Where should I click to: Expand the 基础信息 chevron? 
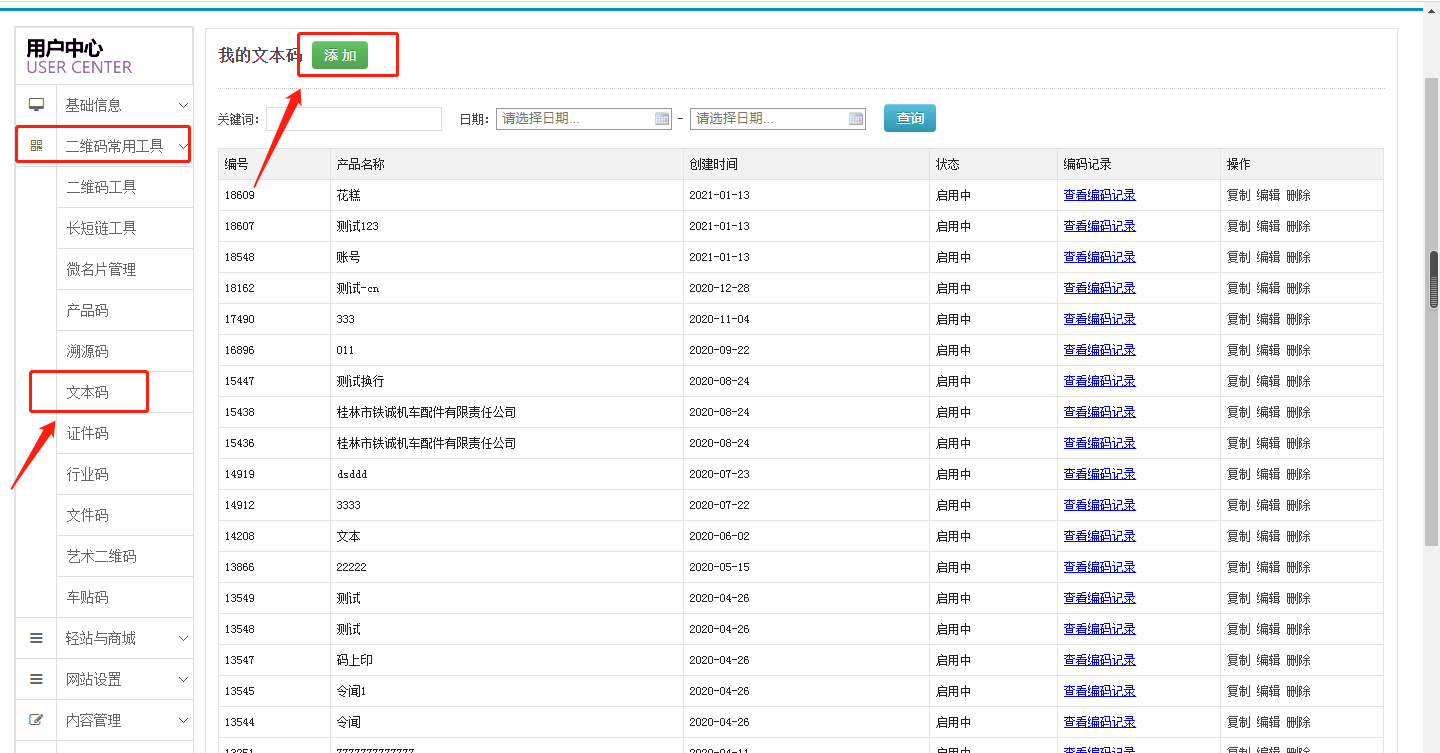click(183, 105)
